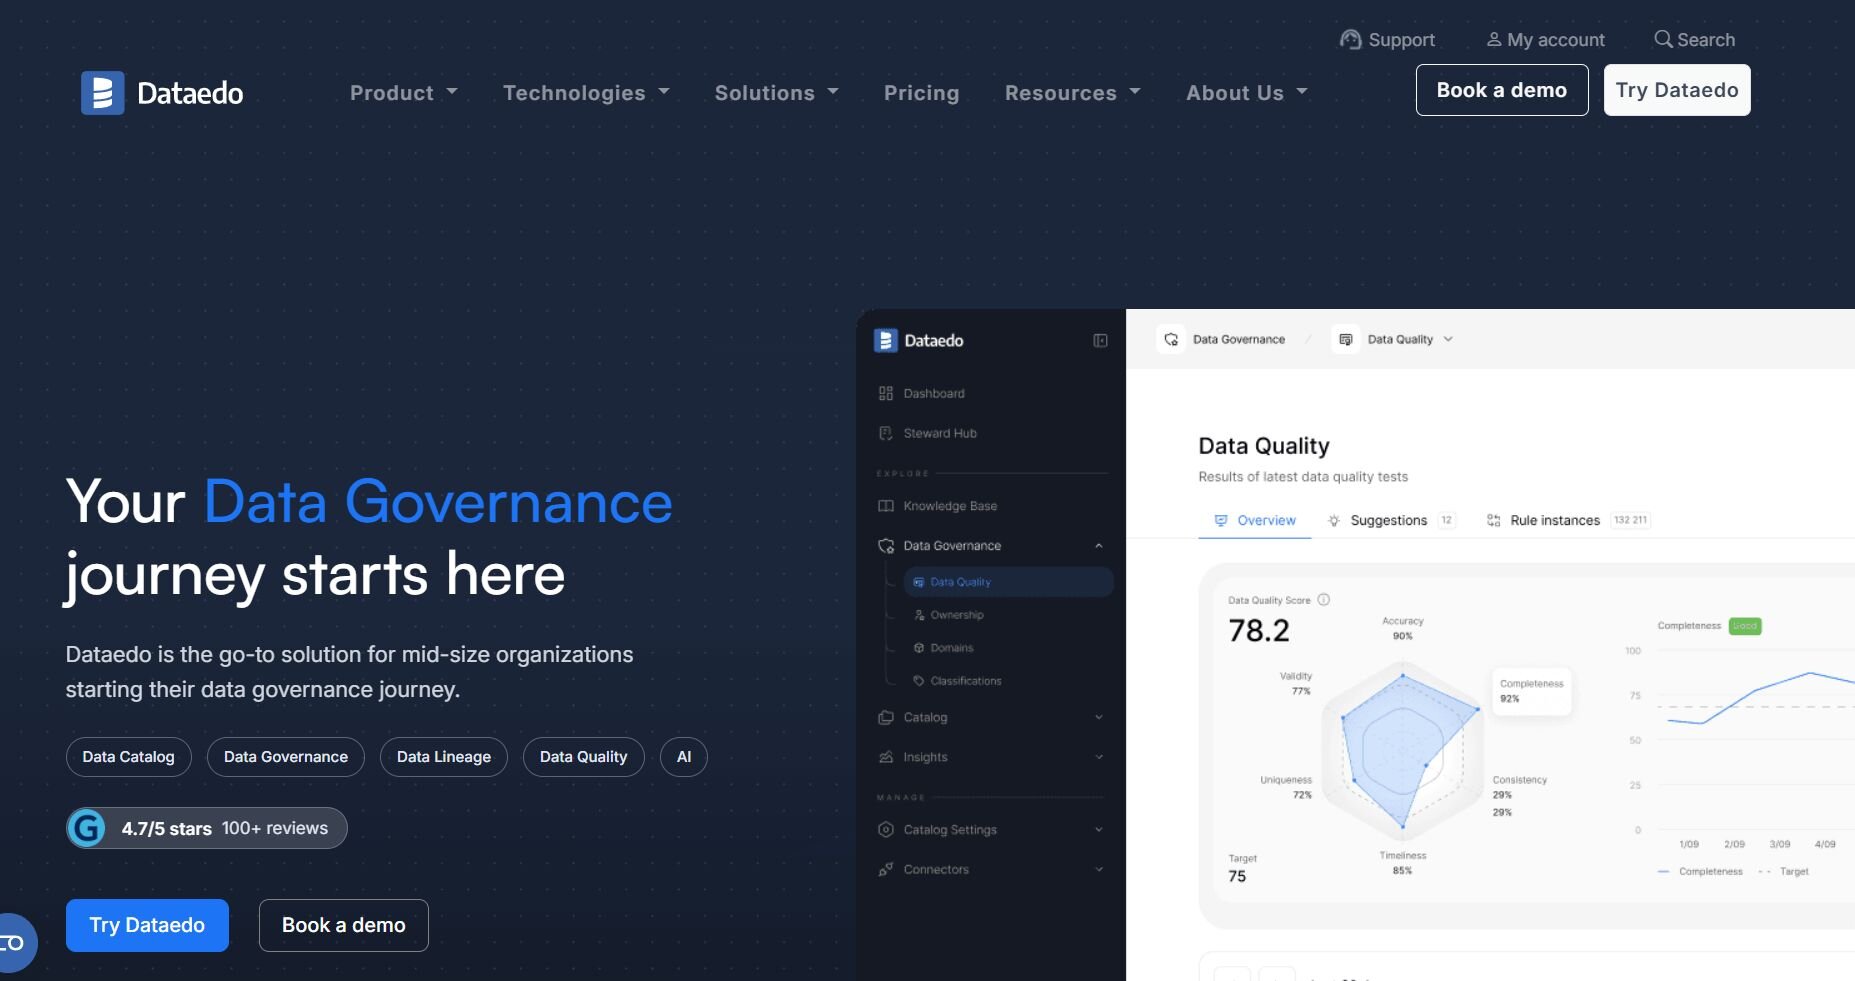The width and height of the screenshot is (1855, 981).
Task: Collapse the Data Governance sidebar section
Action: (1098, 546)
